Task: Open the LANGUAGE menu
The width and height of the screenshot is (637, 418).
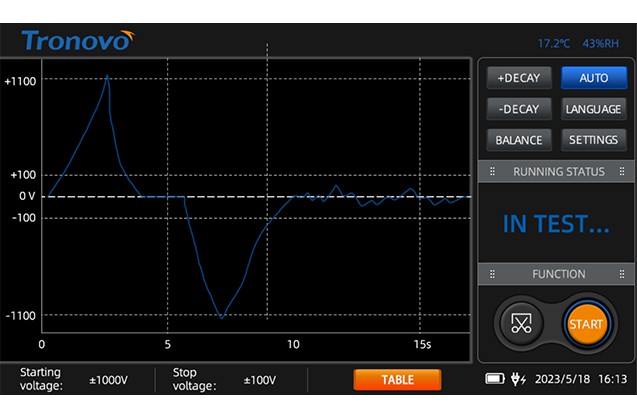Action: [593, 109]
